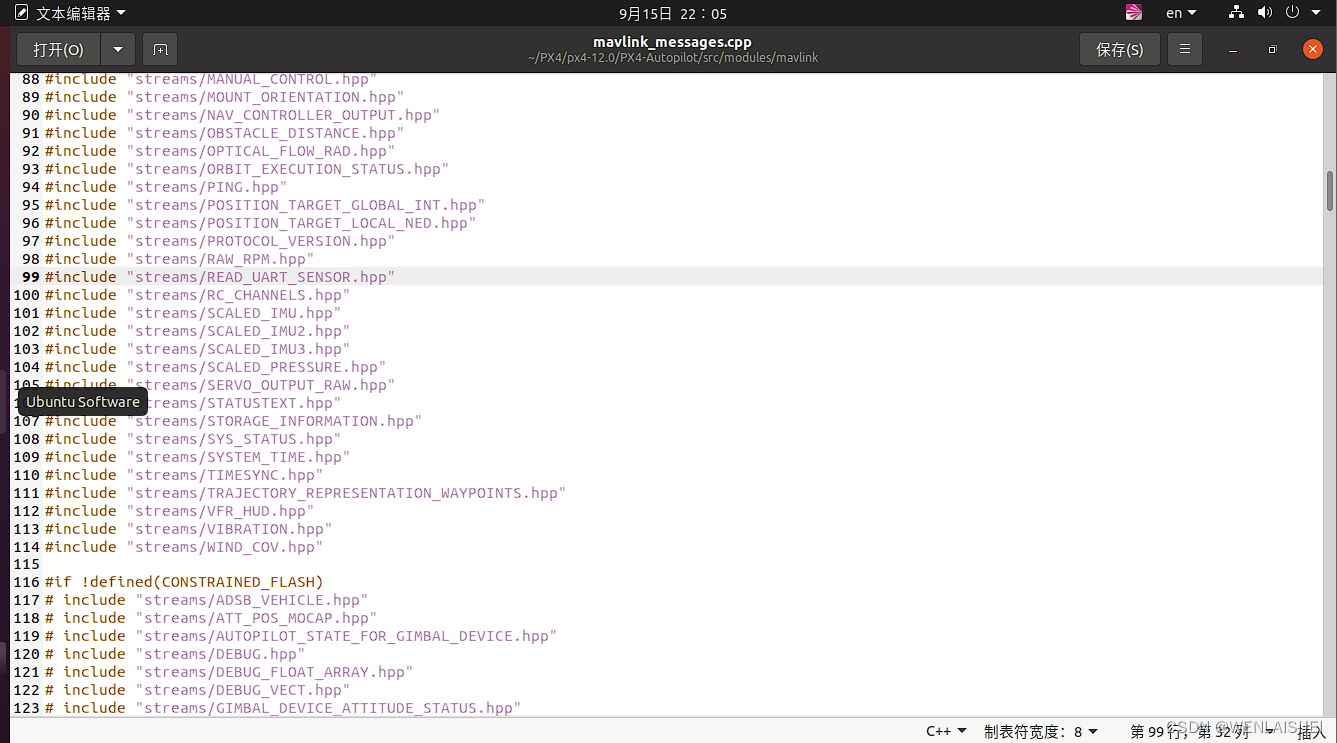Open the hamburger menu in the header bar
Viewport: 1337px width, 743px height.
tap(1185, 49)
